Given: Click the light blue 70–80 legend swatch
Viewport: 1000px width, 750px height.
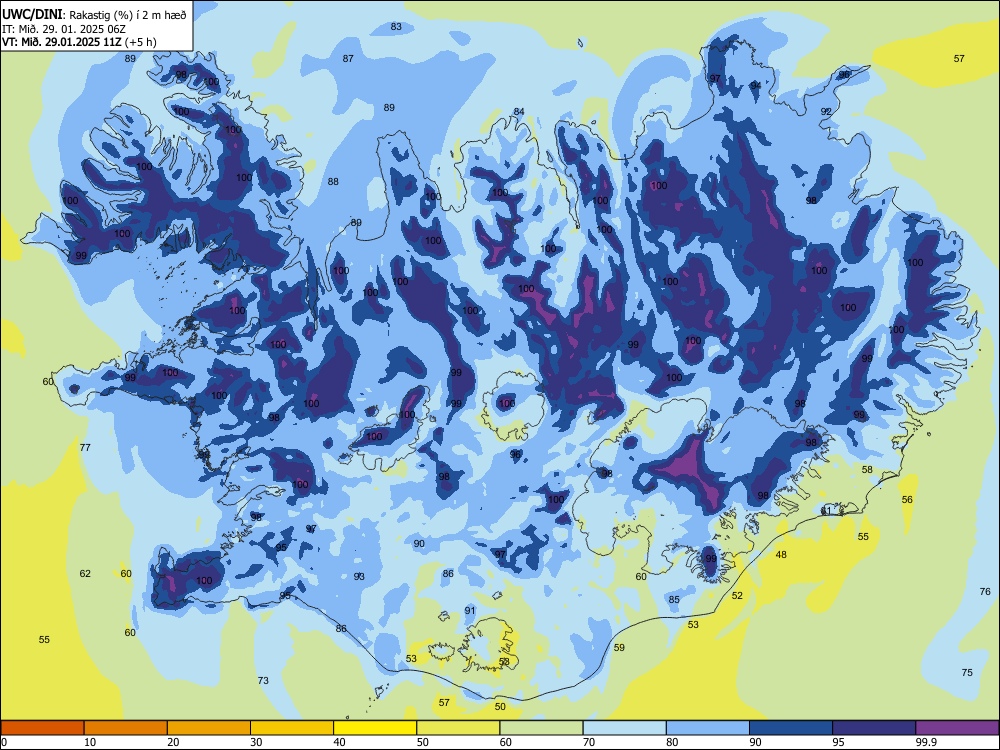Looking at the screenshot, I should 624,728.
